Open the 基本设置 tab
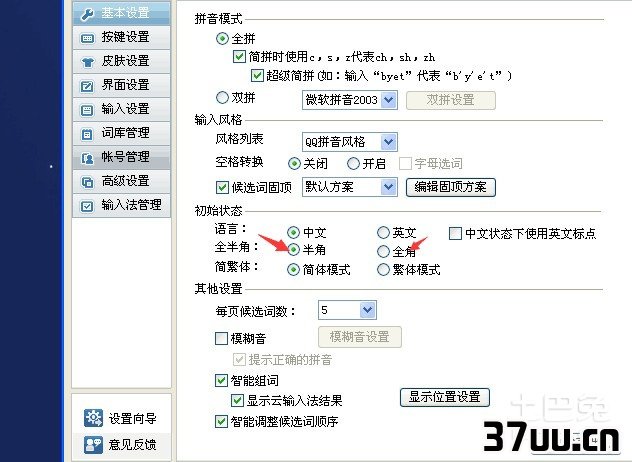The width and height of the screenshot is (632, 462). coord(121,13)
